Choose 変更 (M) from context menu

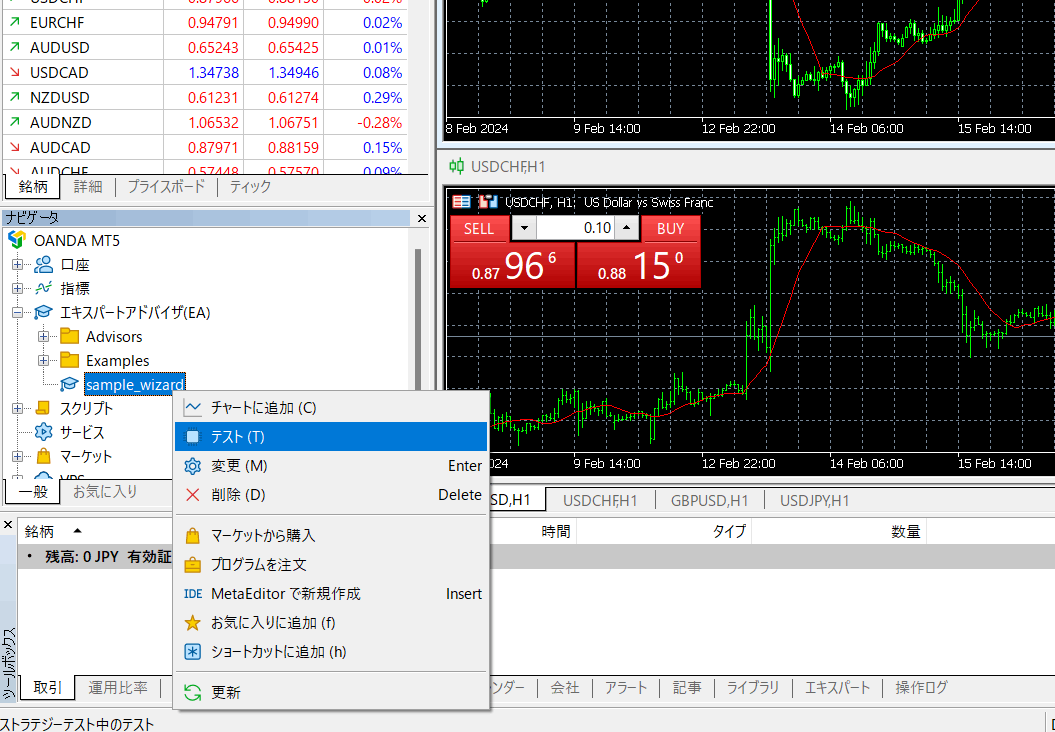coord(330,466)
